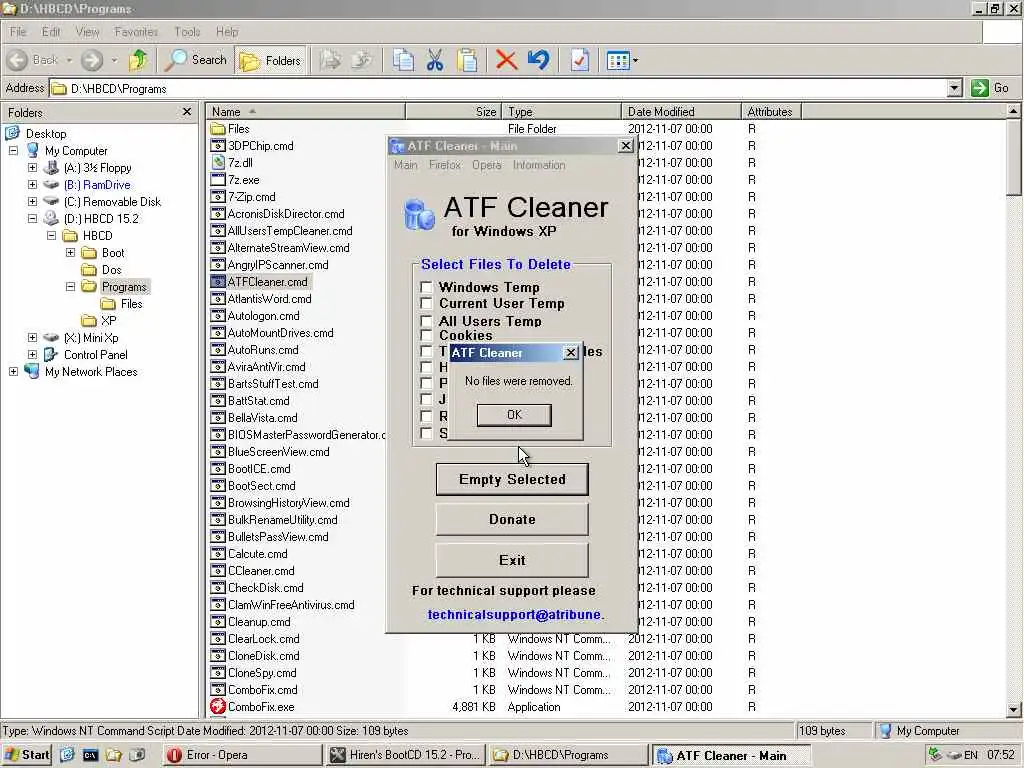The width and height of the screenshot is (1024, 768).
Task: Click the Control Panel icon in tree
Action: click(x=51, y=355)
